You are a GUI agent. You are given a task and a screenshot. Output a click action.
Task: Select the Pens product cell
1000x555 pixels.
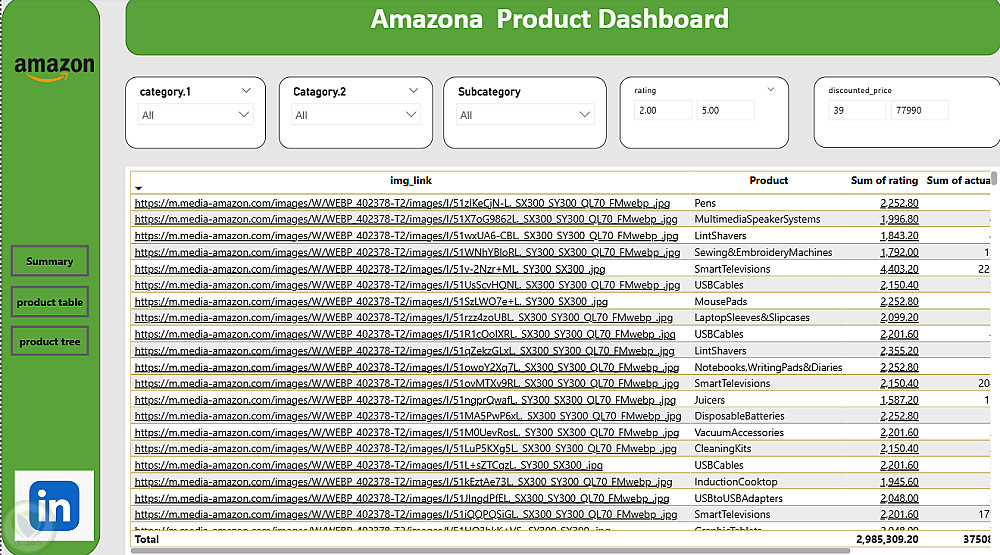pos(705,203)
